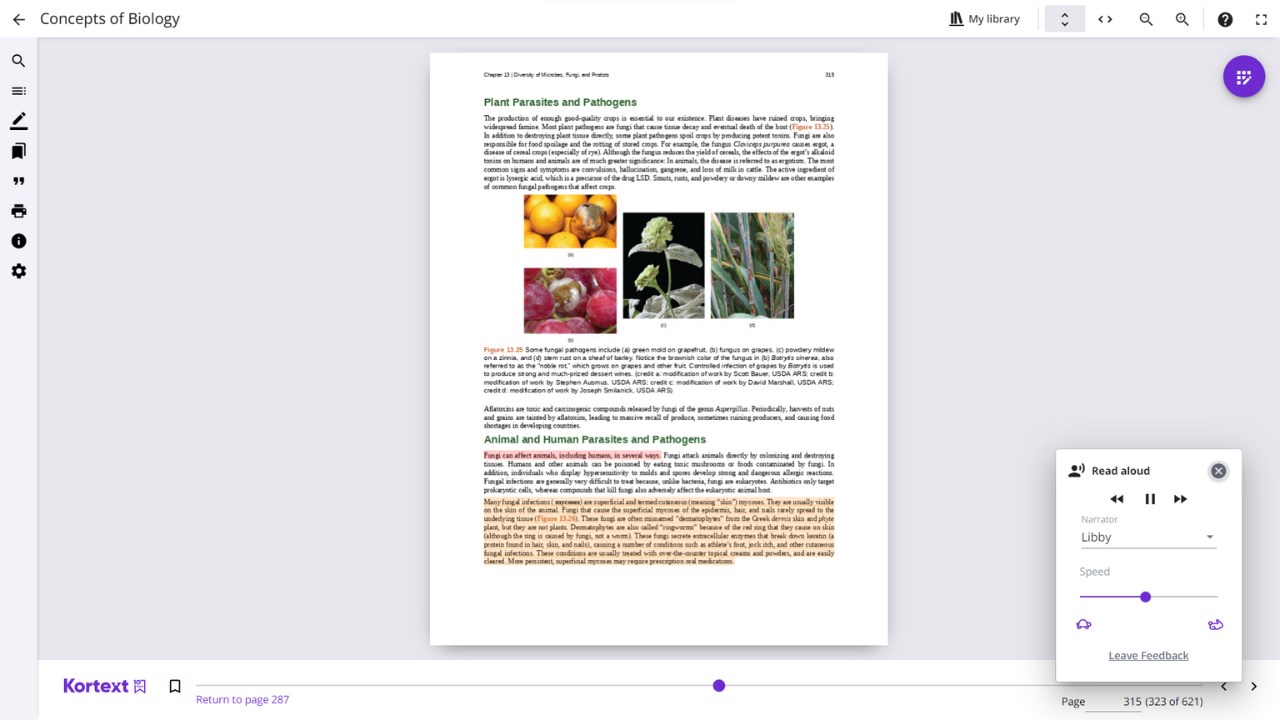Click the zoom in magnifier
Image resolution: width=1280 pixels, height=720 pixels.
[1182, 19]
